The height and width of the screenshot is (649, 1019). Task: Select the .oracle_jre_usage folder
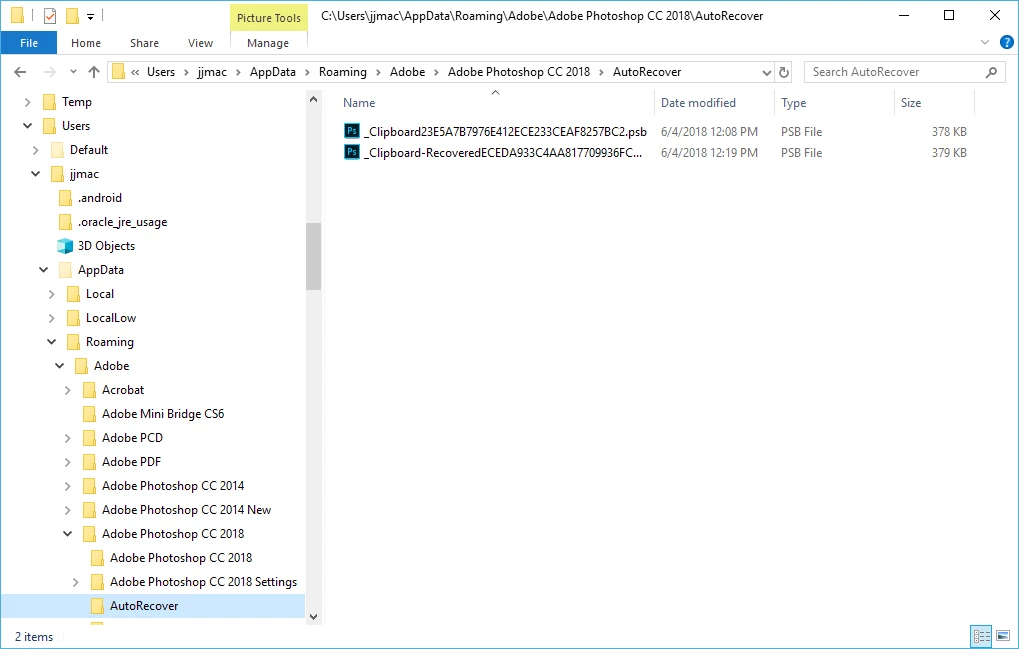click(122, 222)
